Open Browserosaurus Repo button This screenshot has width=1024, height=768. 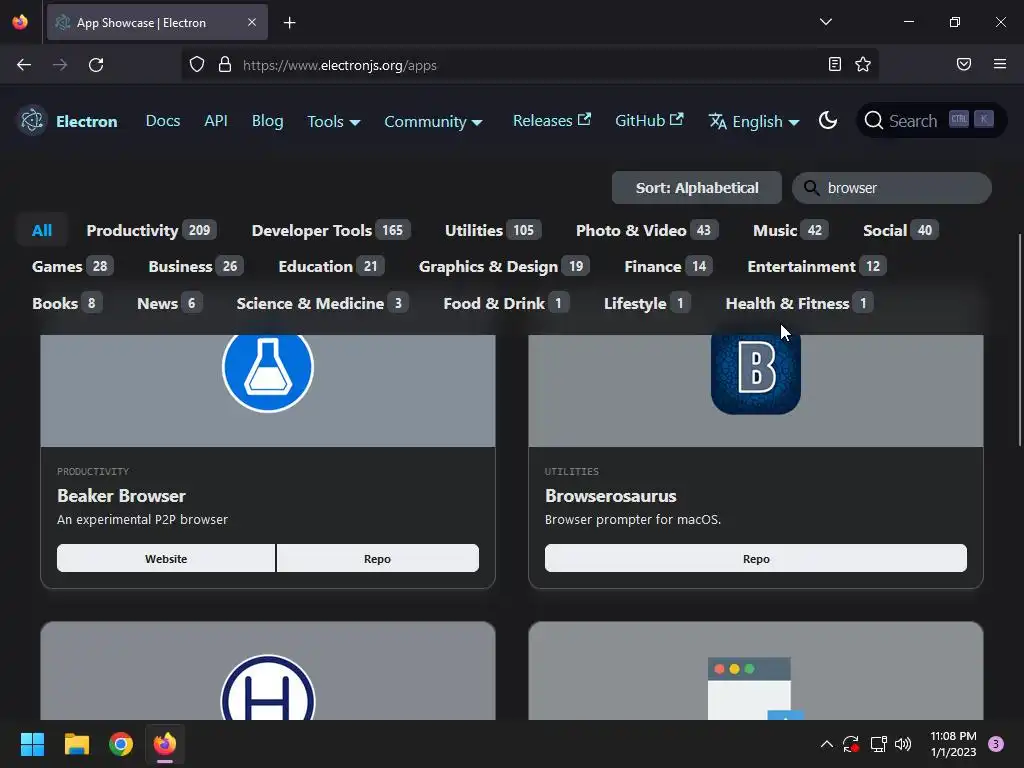click(756, 558)
